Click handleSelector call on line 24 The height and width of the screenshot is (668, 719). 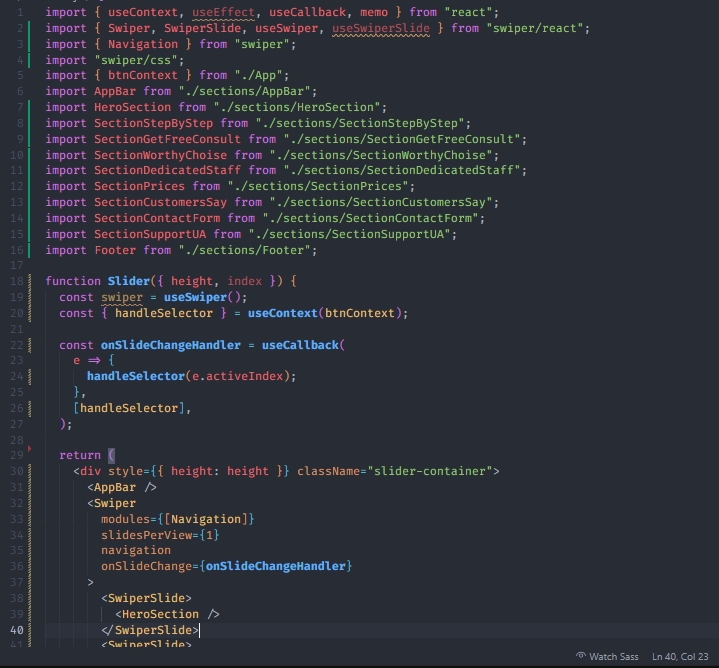136,376
